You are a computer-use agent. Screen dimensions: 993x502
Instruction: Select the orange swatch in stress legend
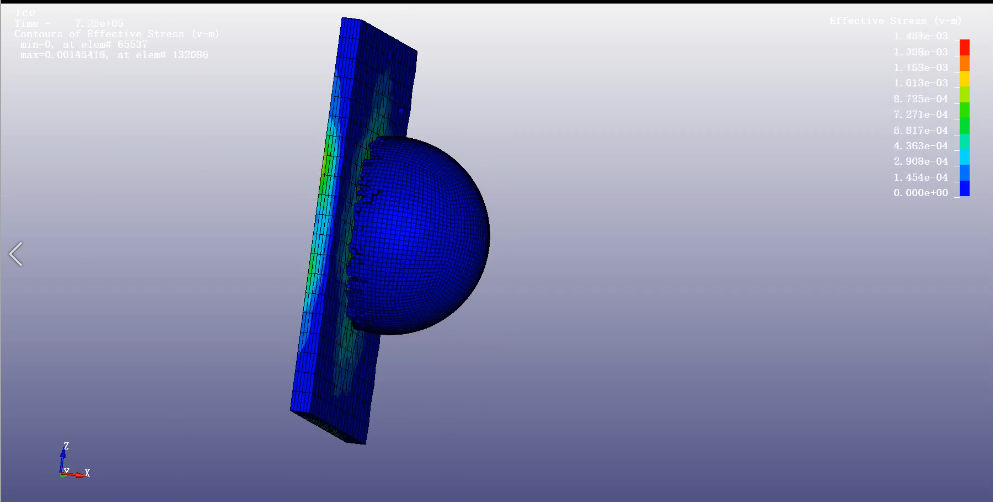pyautogui.click(x=964, y=63)
